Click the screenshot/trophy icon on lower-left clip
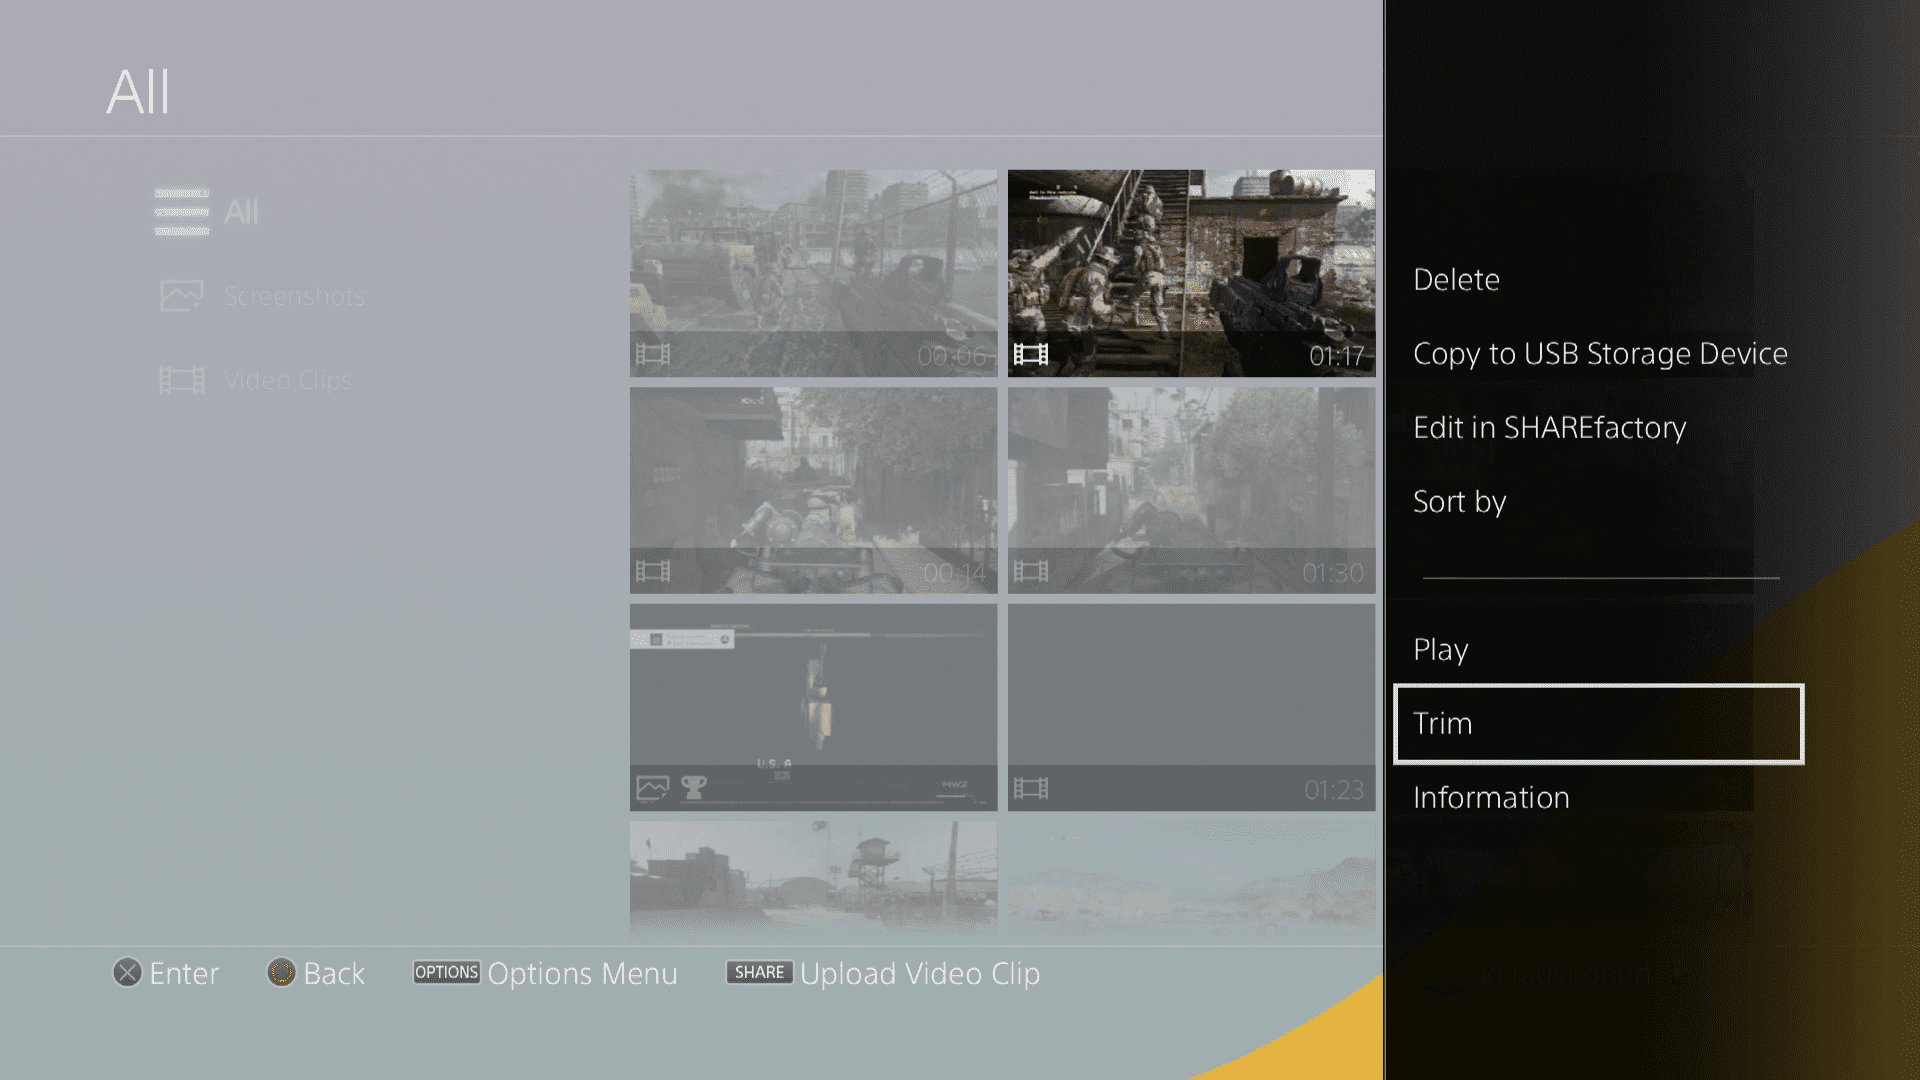 click(655, 787)
